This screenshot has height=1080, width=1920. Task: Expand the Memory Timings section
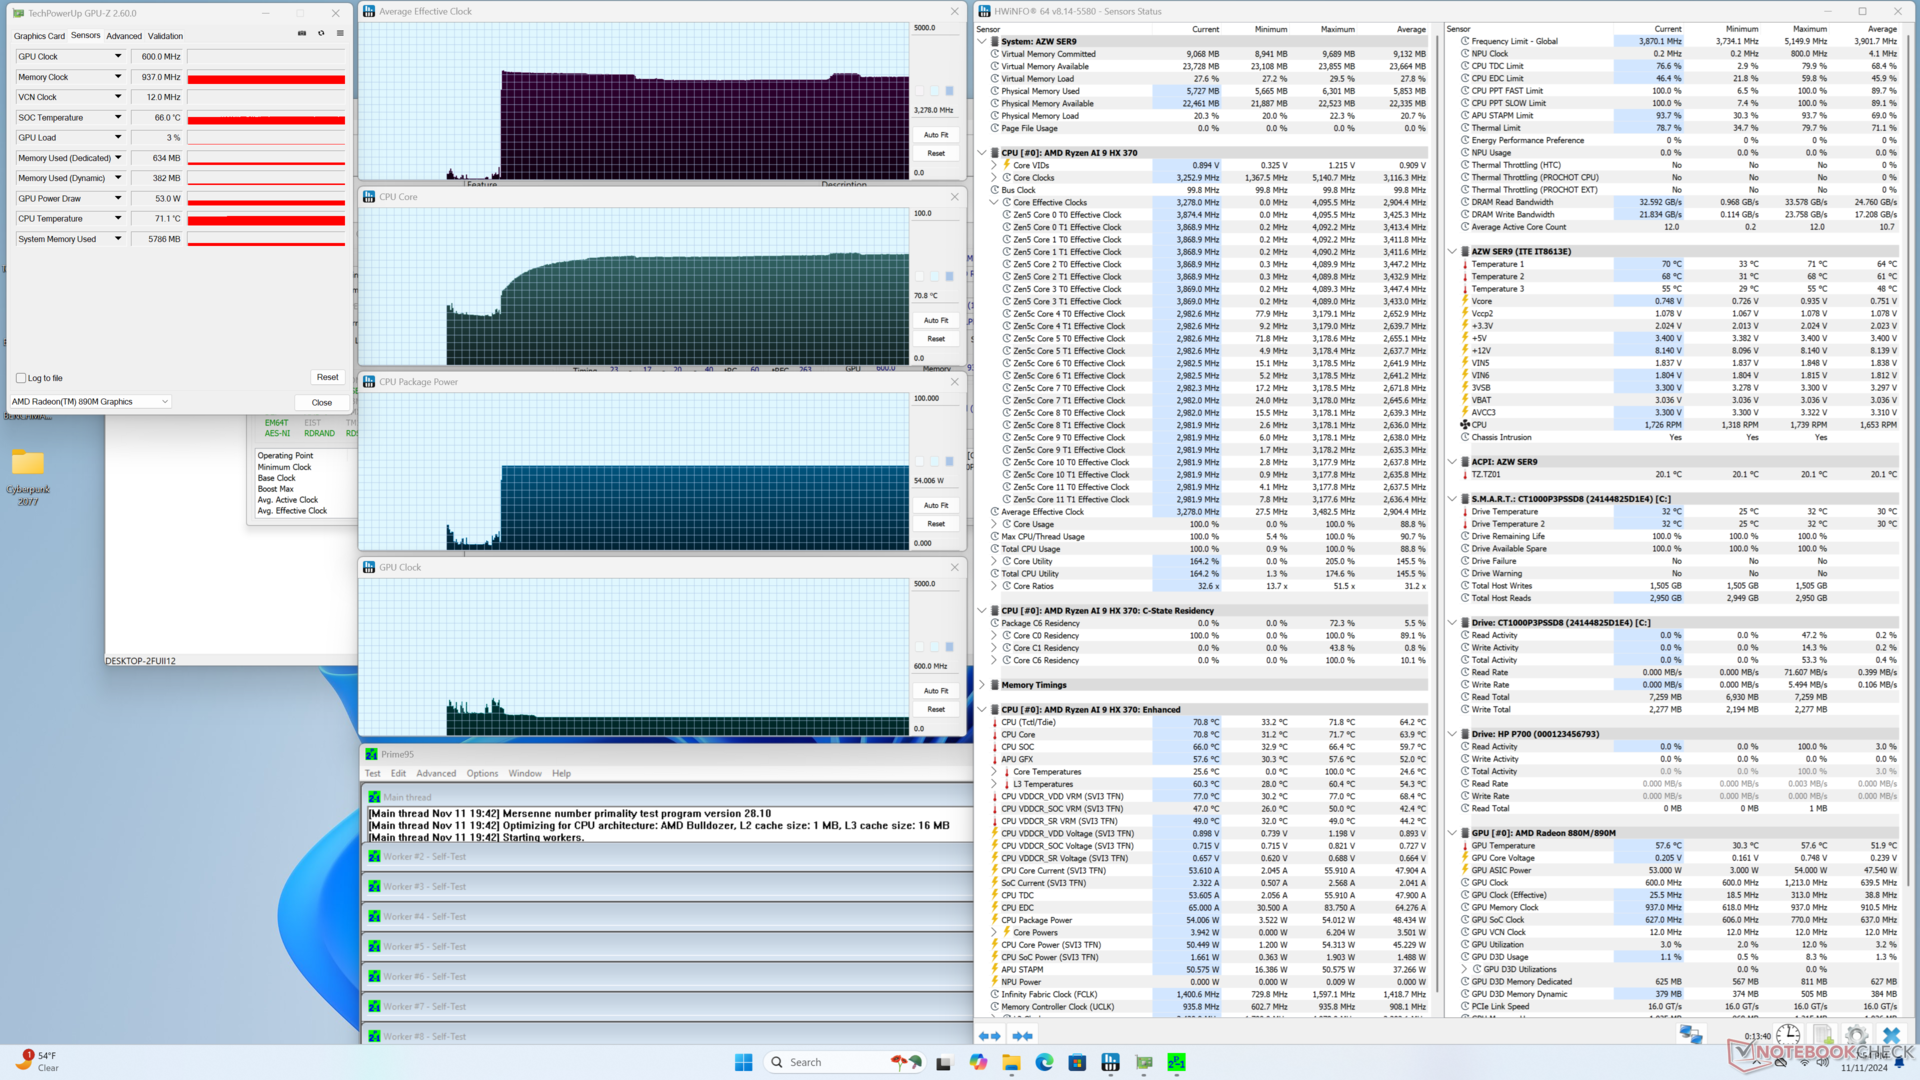(x=982, y=685)
